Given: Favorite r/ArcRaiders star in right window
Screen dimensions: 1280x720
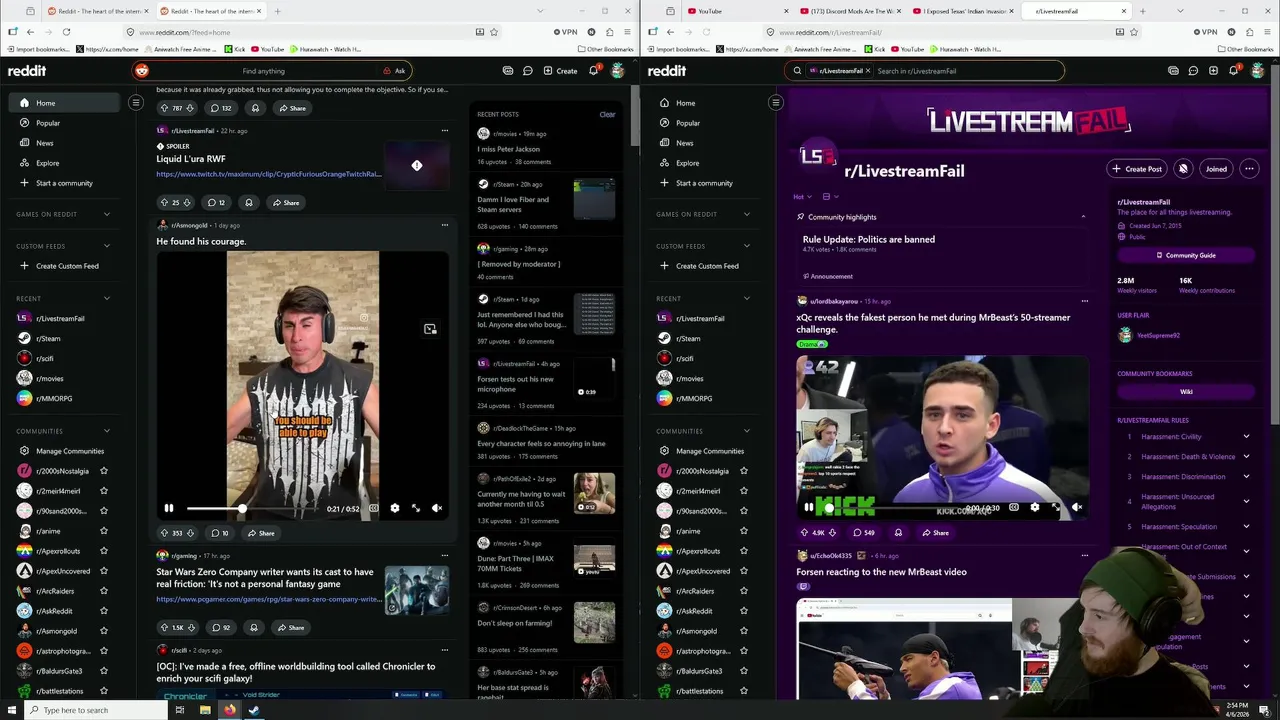Looking at the screenshot, I should point(744,591).
